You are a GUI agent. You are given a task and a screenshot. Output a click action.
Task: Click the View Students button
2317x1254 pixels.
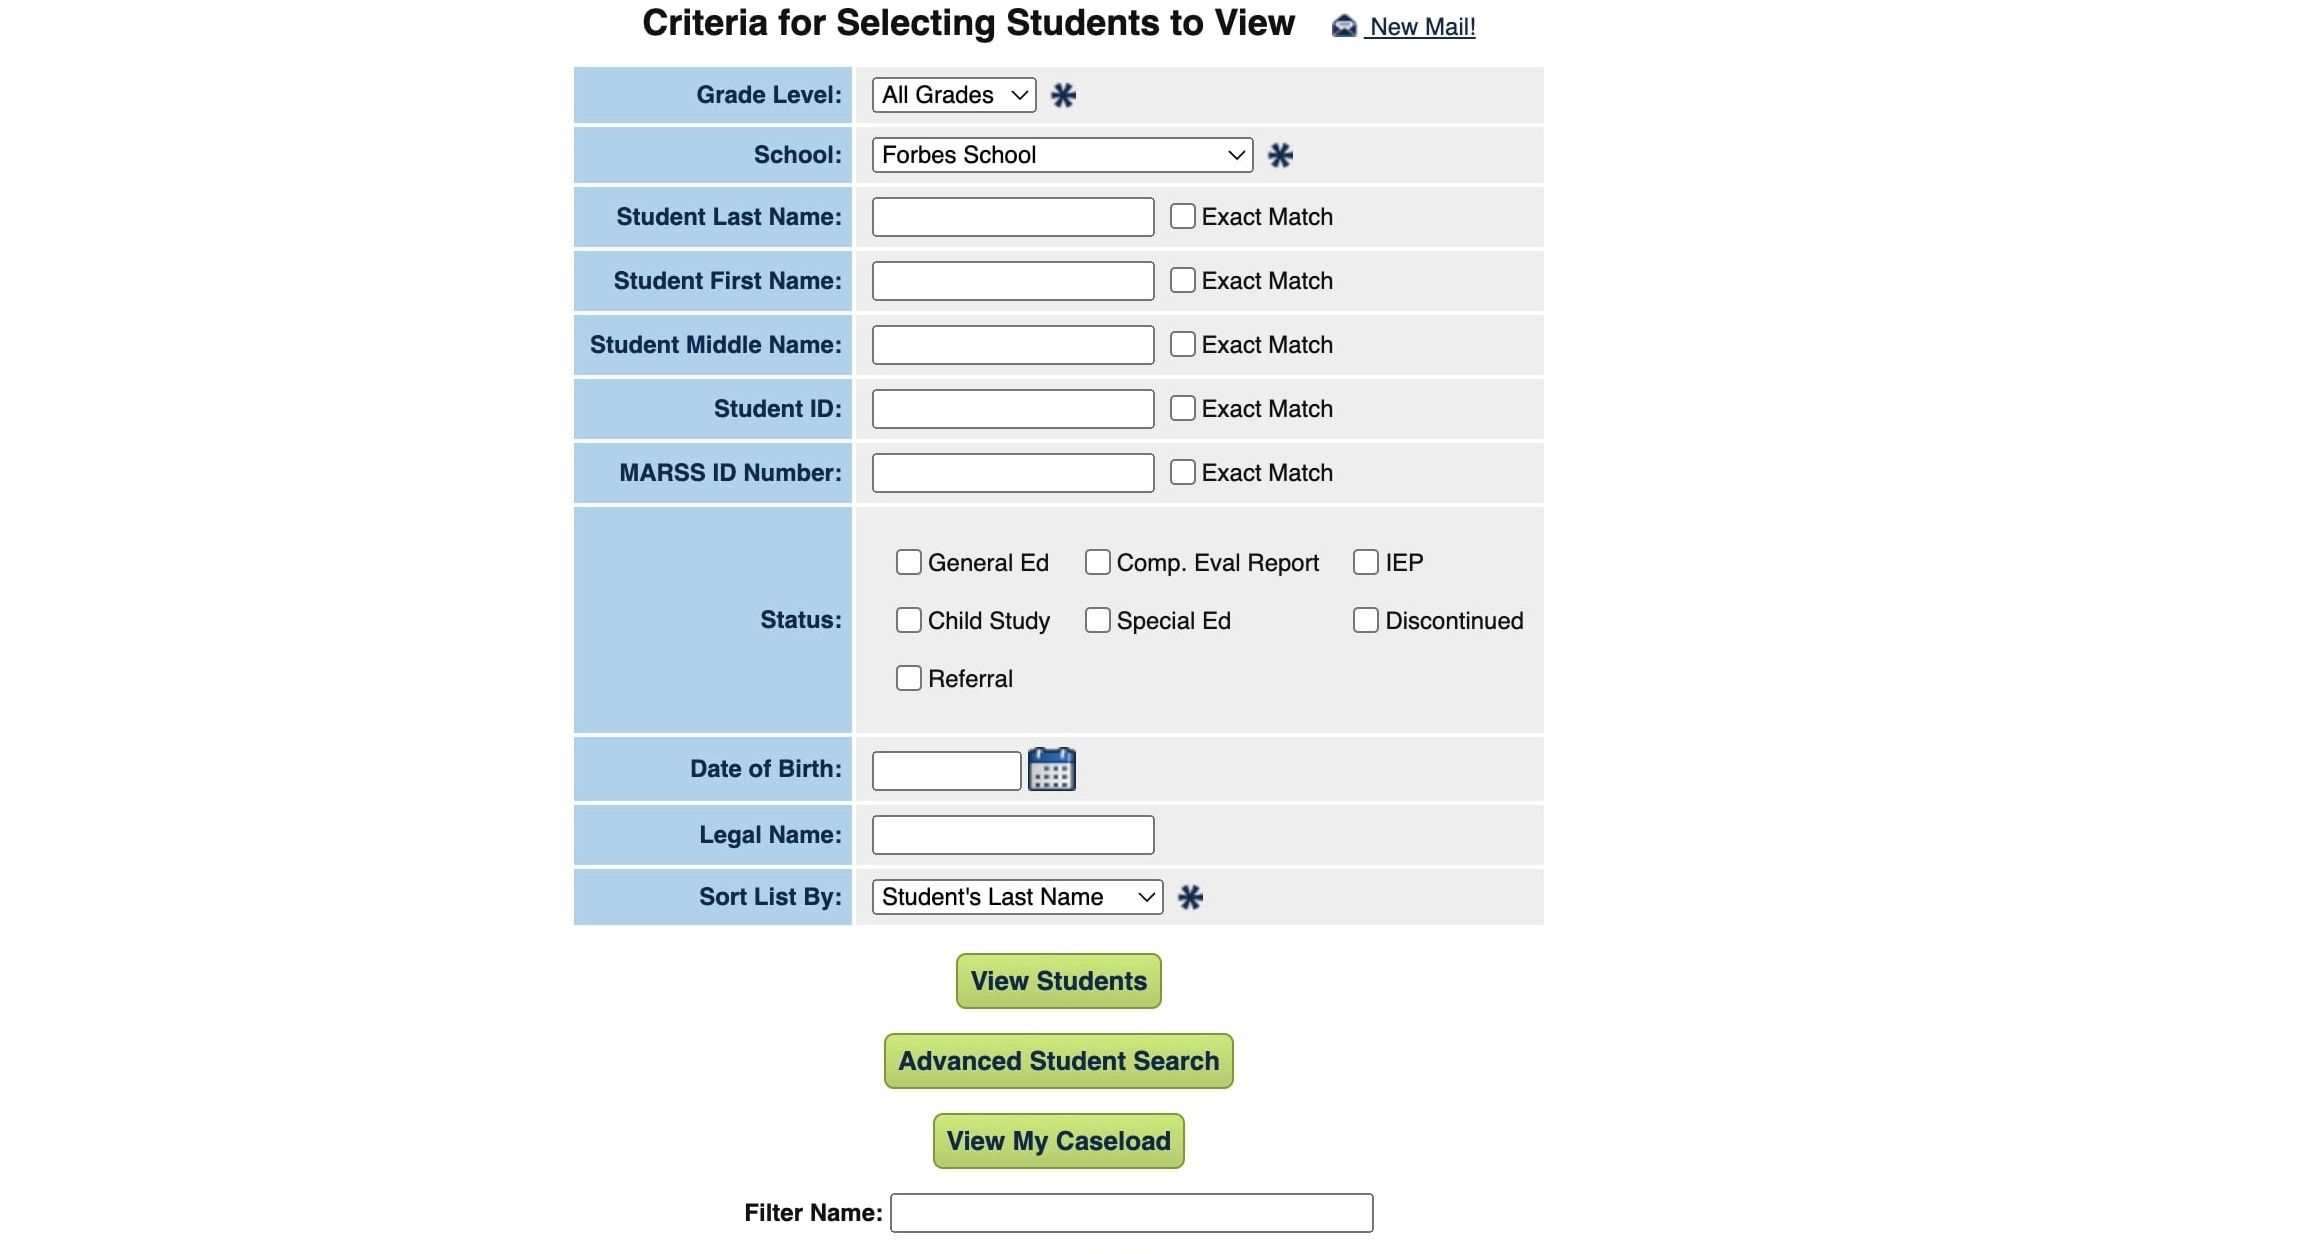1058,981
